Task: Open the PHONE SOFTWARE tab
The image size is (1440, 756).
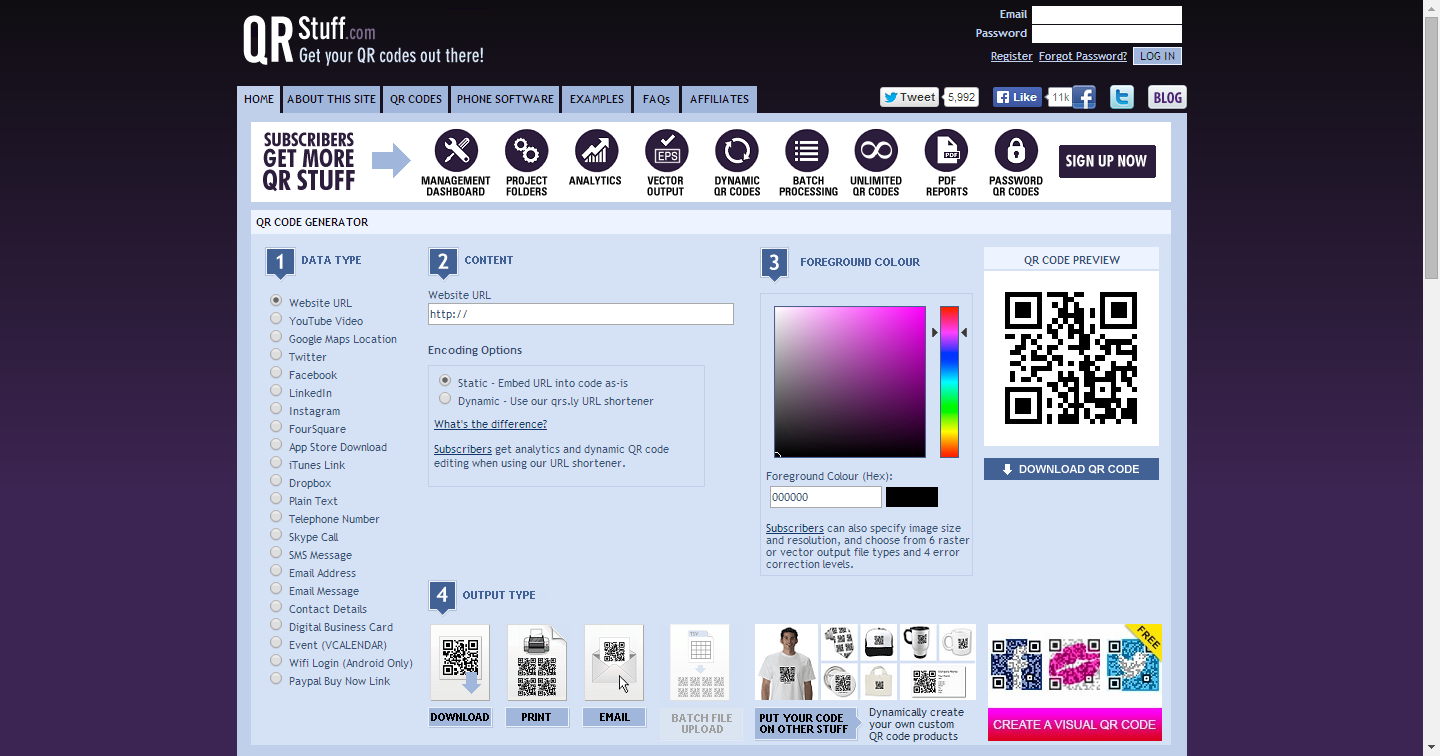Action: pos(505,99)
